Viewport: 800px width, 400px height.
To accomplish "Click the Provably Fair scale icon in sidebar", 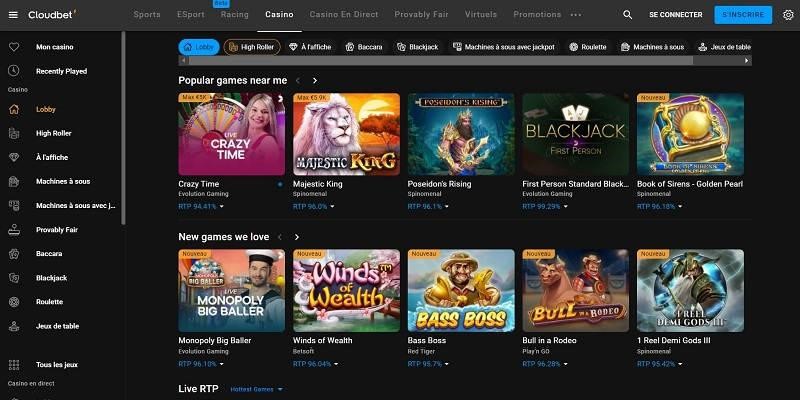I will [14, 230].
